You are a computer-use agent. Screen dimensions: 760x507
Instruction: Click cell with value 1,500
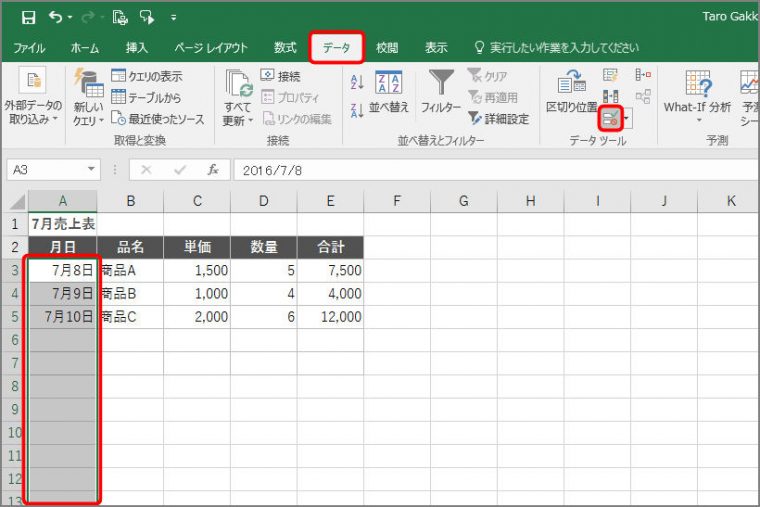197,270
